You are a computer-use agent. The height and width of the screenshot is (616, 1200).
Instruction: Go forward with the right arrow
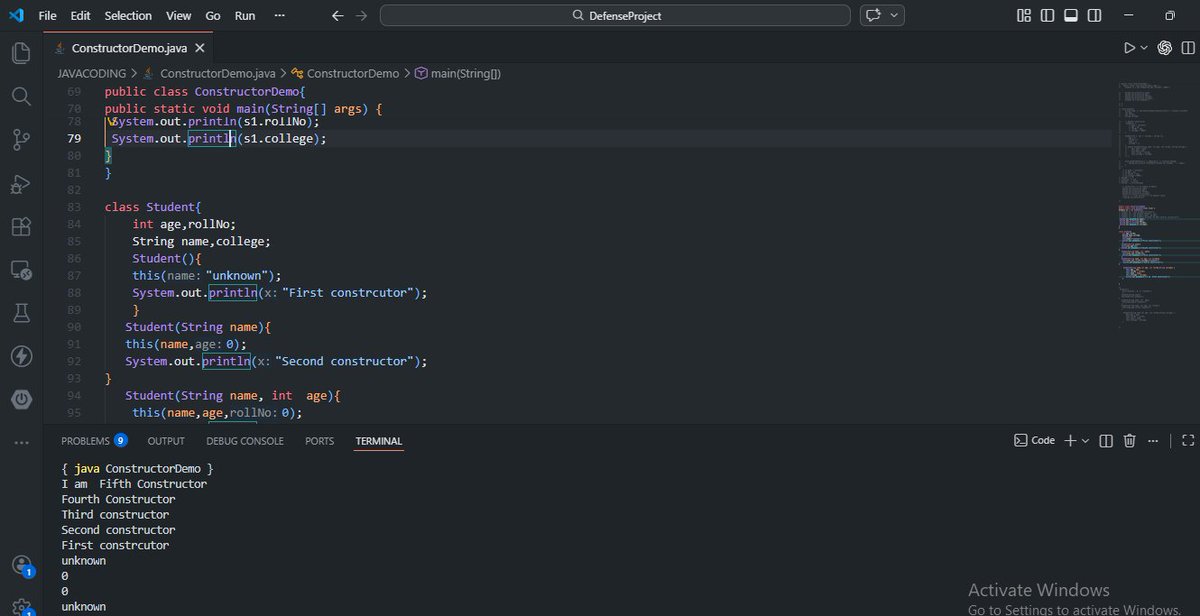pyautogui.click(x=361, y=16)
